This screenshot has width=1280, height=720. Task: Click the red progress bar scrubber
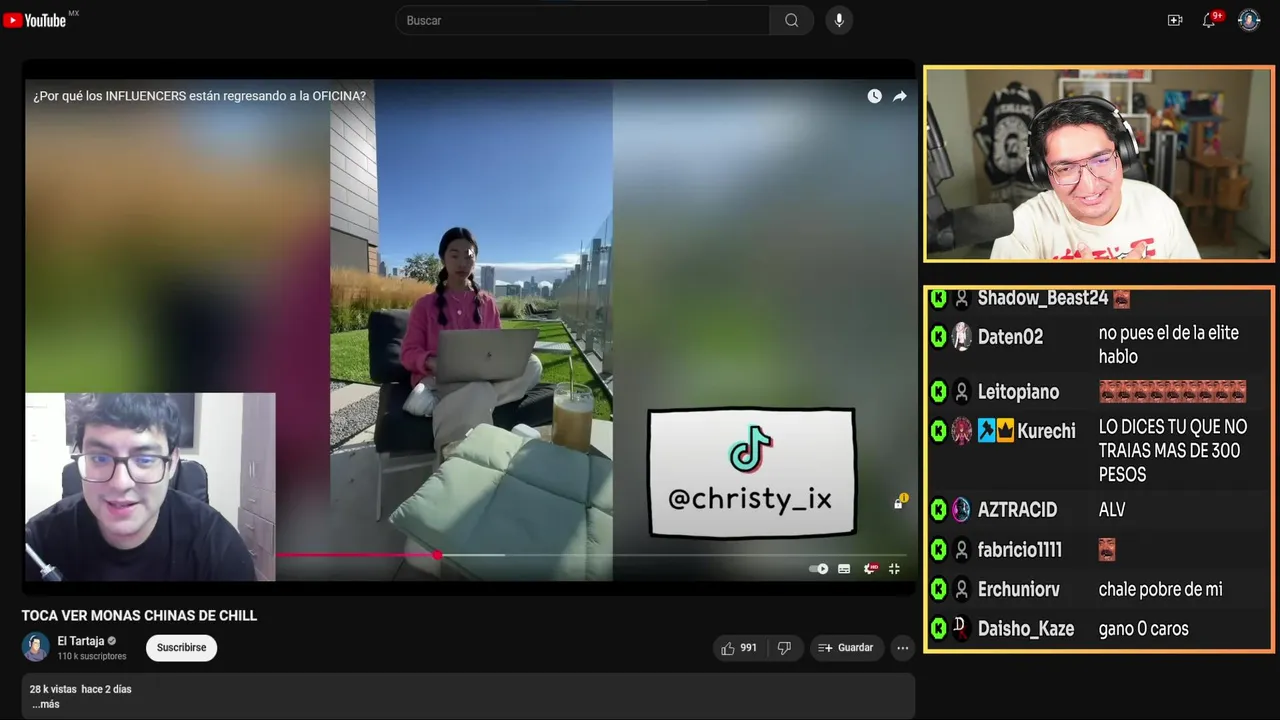pyautogui.click(x=437, y=554)
